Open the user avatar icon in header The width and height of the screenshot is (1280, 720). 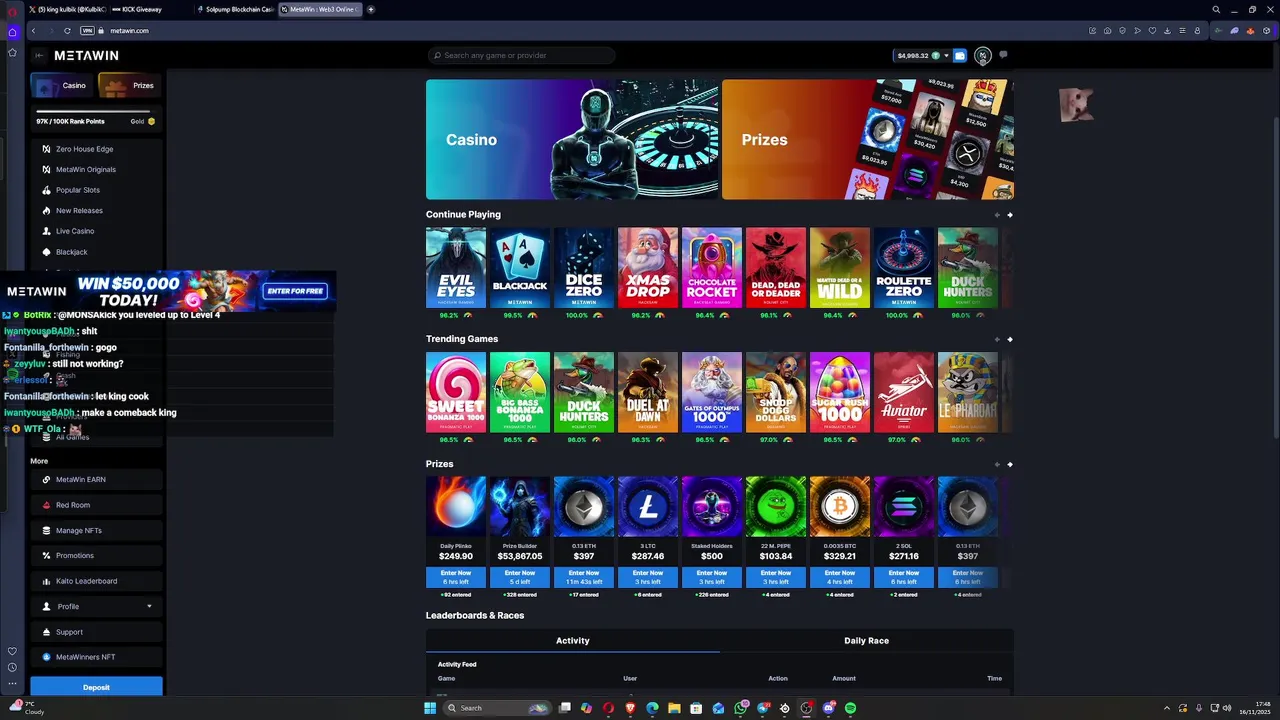click(982, 56)
